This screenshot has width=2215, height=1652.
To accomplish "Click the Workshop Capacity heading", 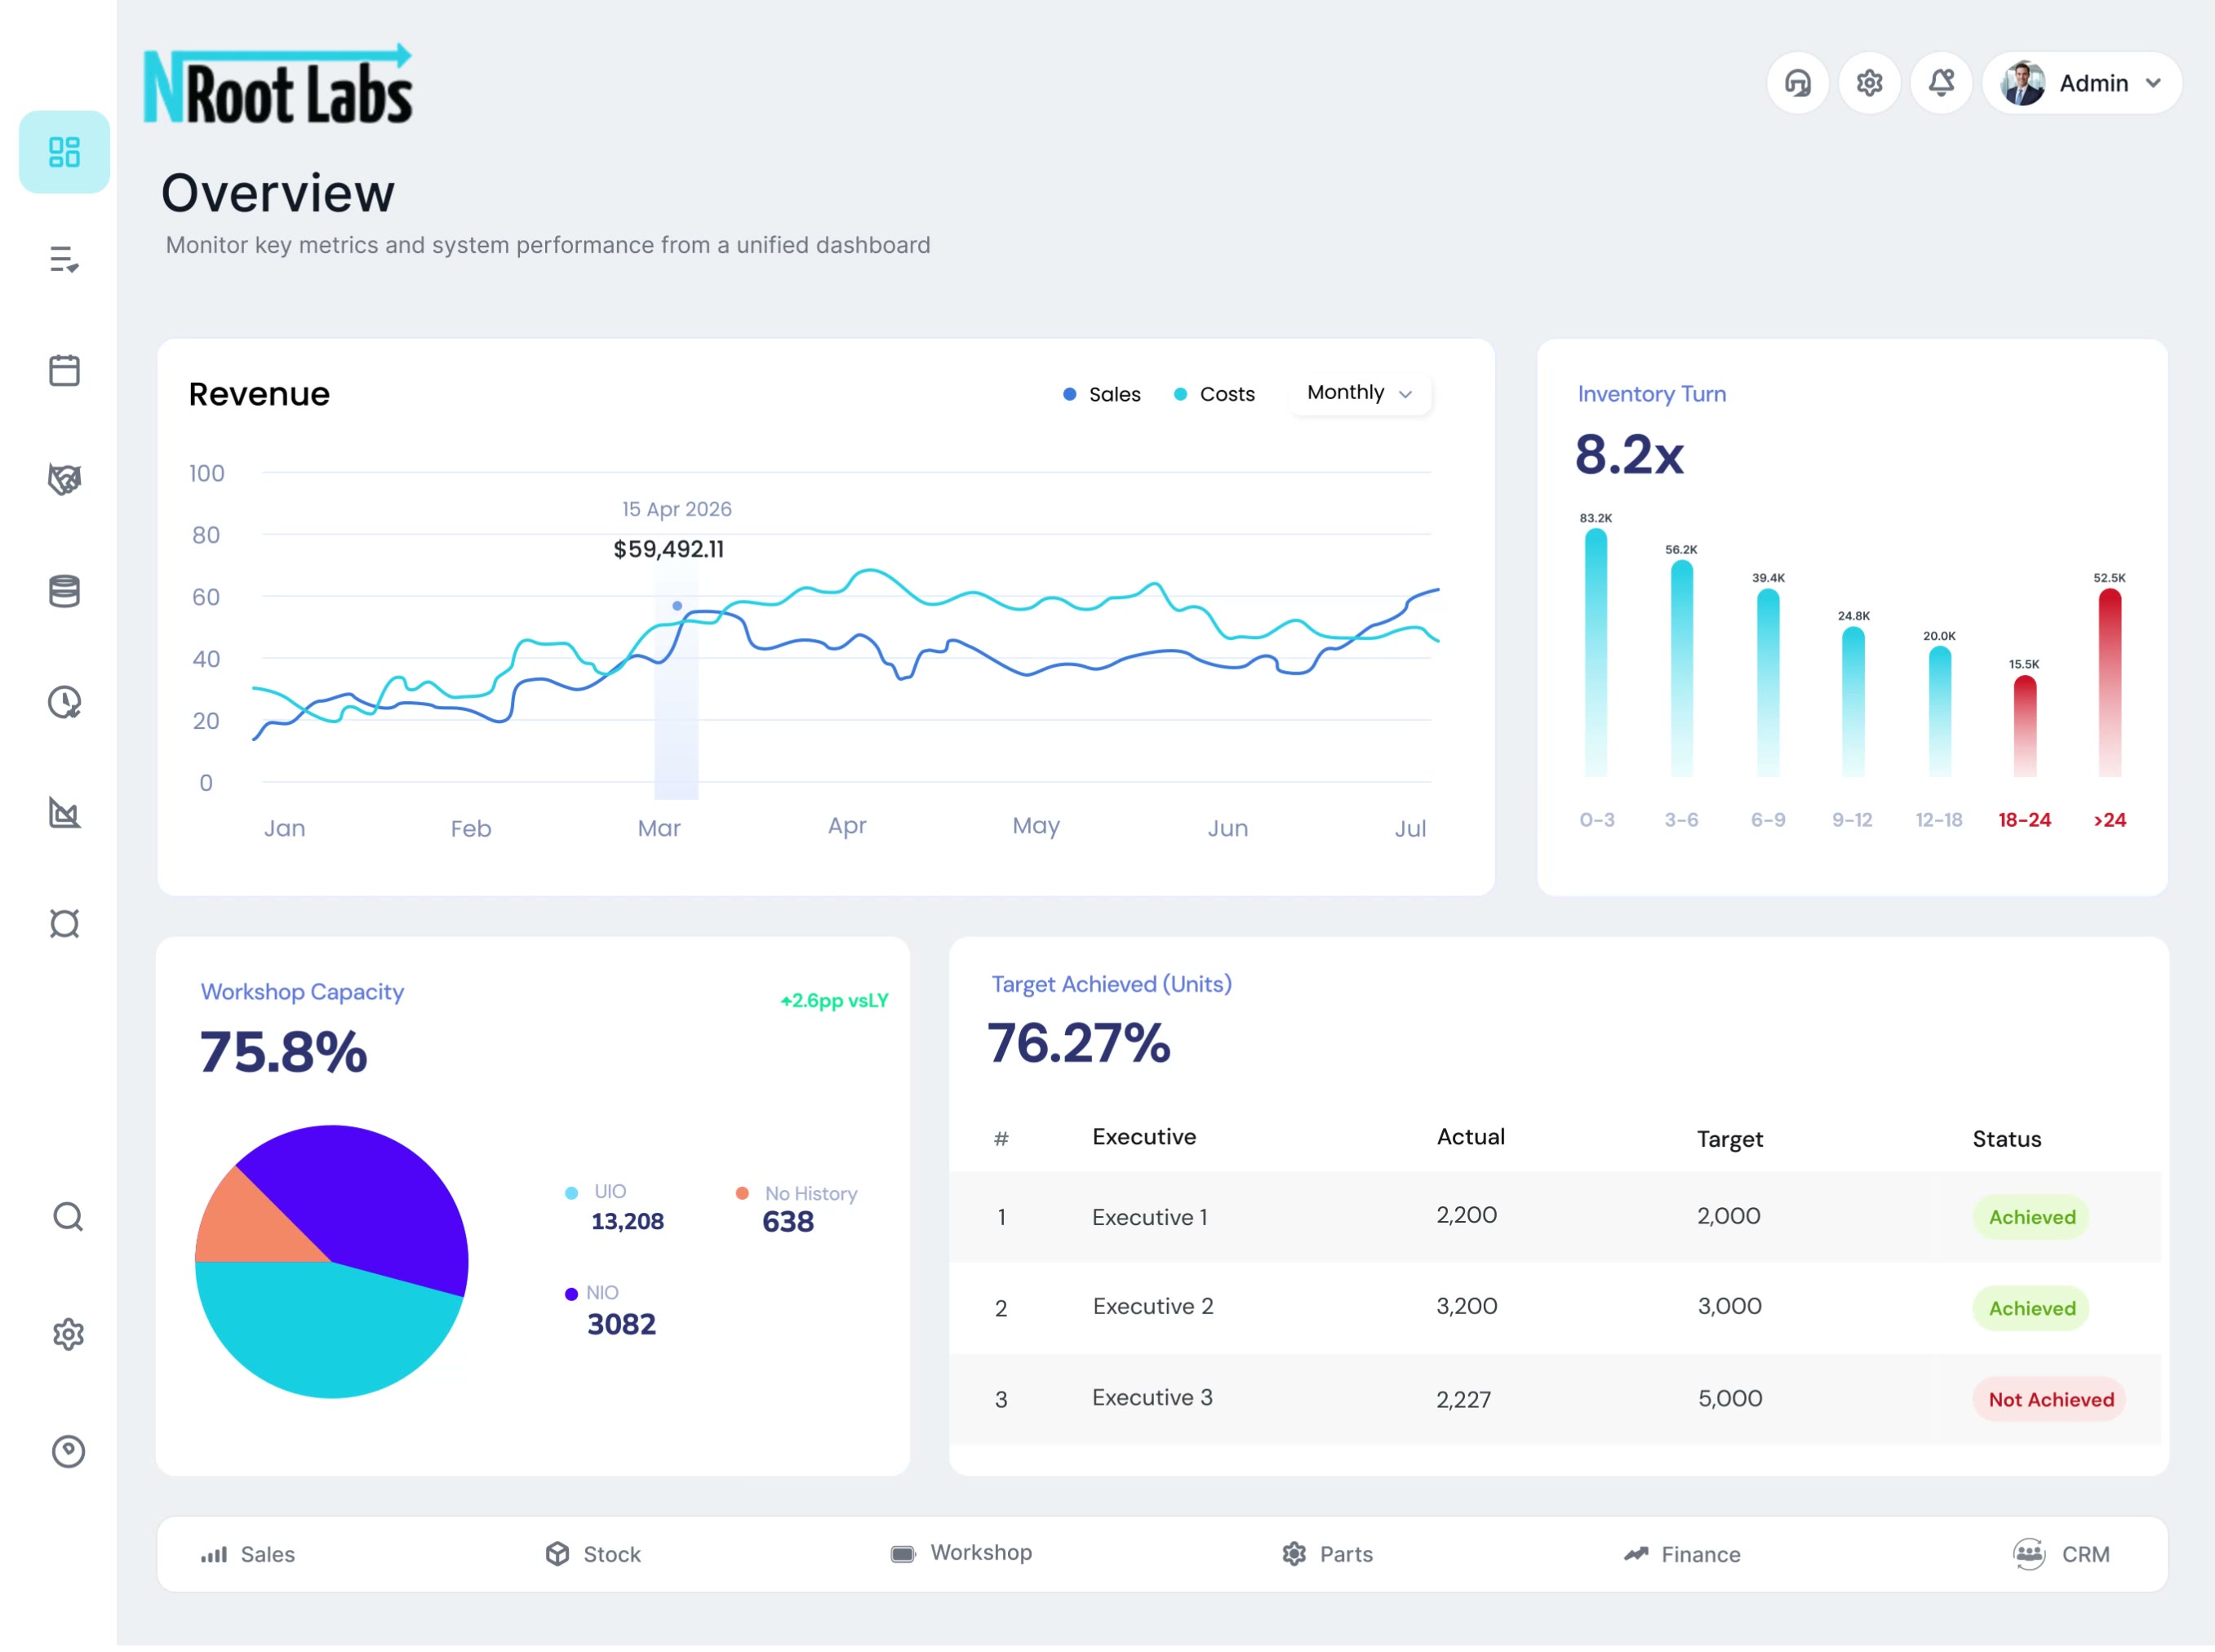I will [302, 992].
